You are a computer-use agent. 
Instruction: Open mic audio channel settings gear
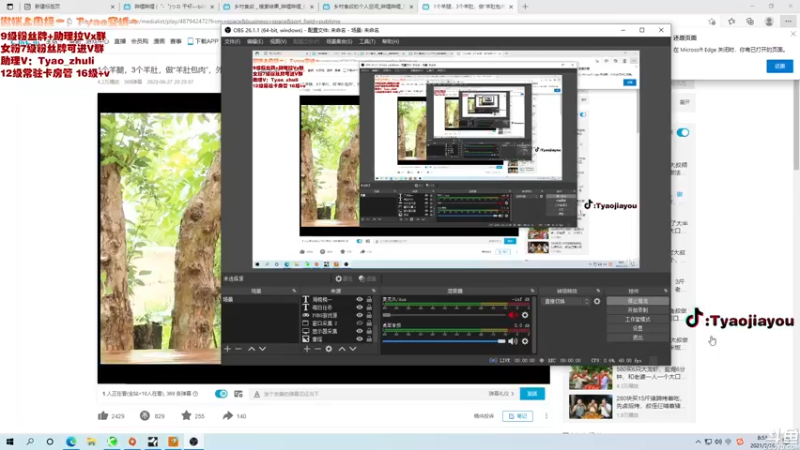(x=525, y=315)
